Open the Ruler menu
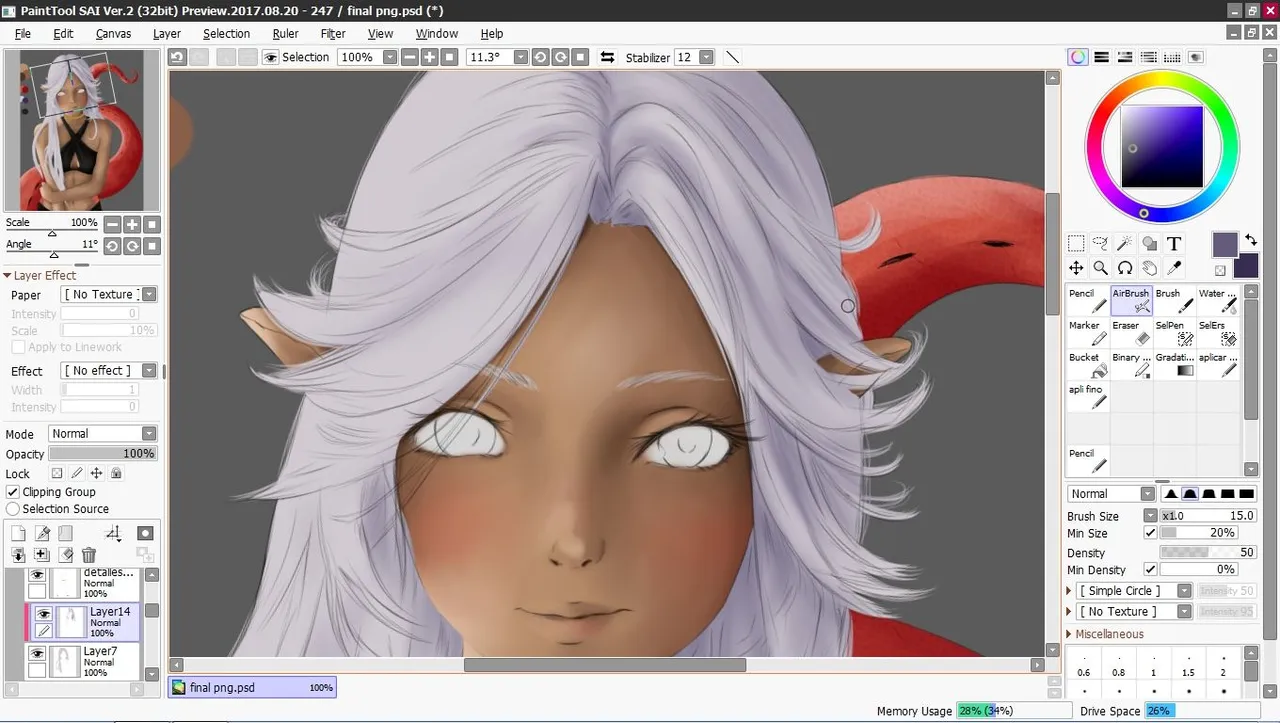1280x723 pixels. tap(285, 33)
